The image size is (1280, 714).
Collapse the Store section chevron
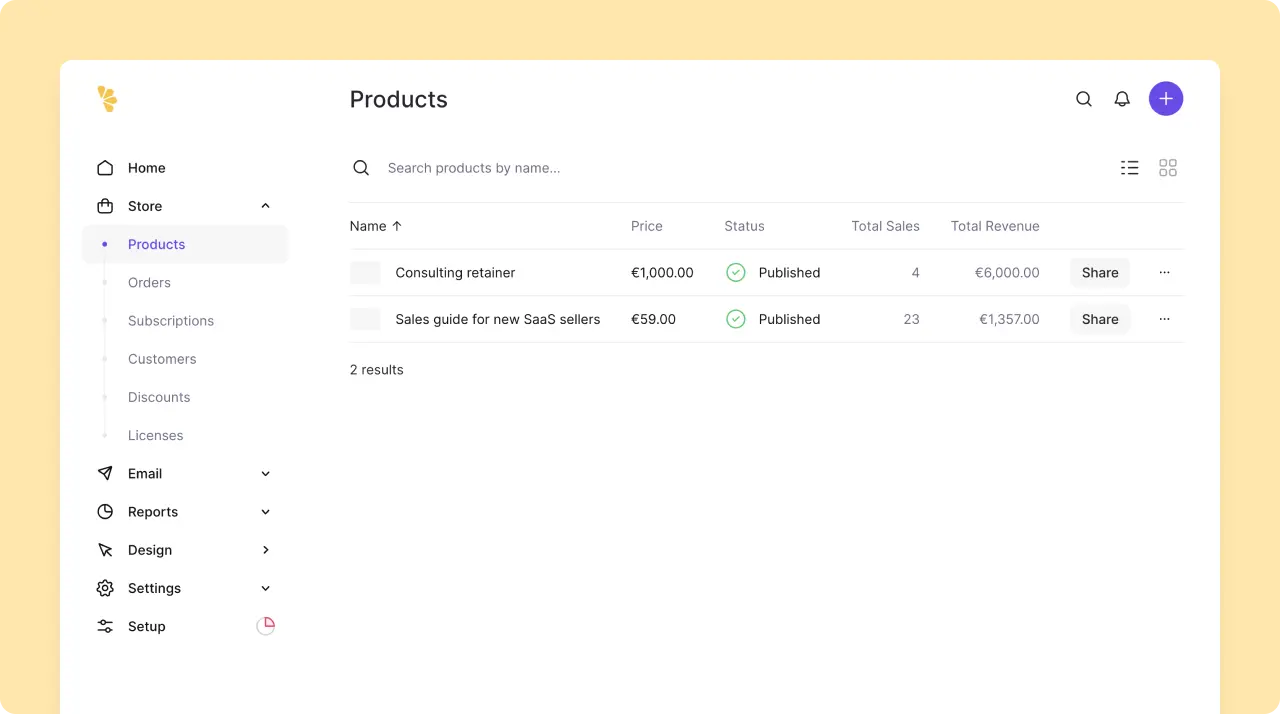pyautogui.click(x=265, y=206)
